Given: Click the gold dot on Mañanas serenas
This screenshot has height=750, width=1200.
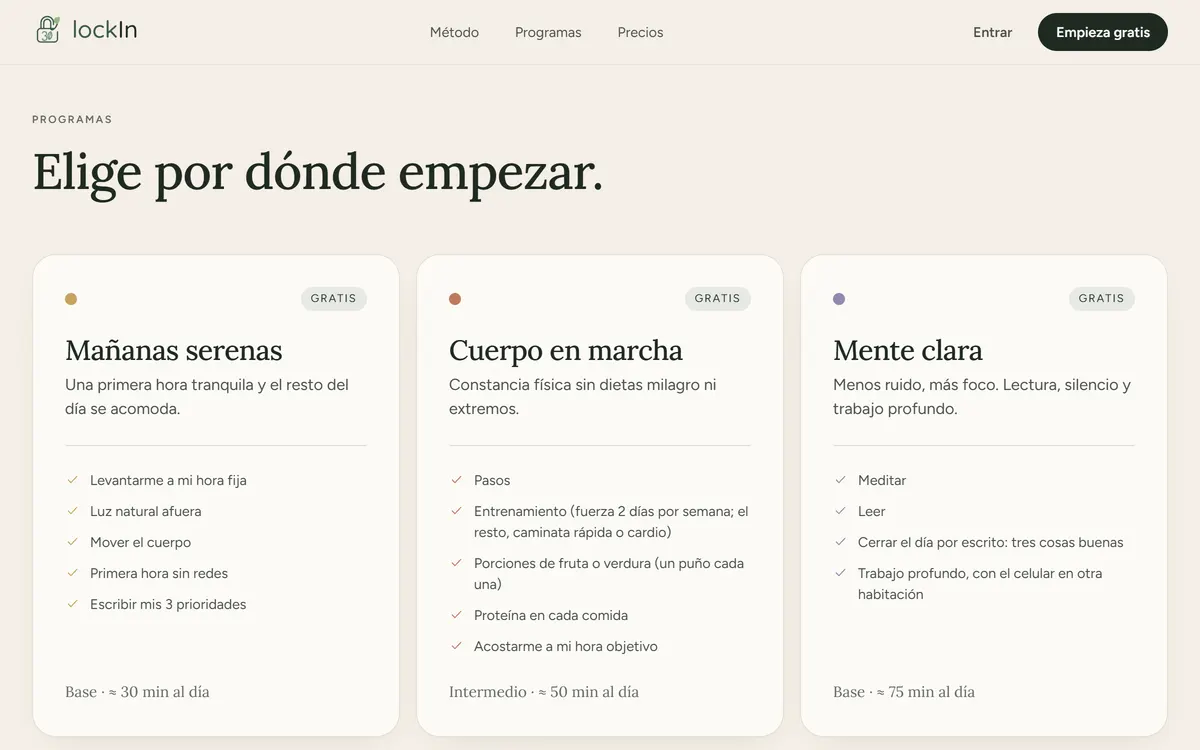Looking at the screenshot, I should point(71,299).
